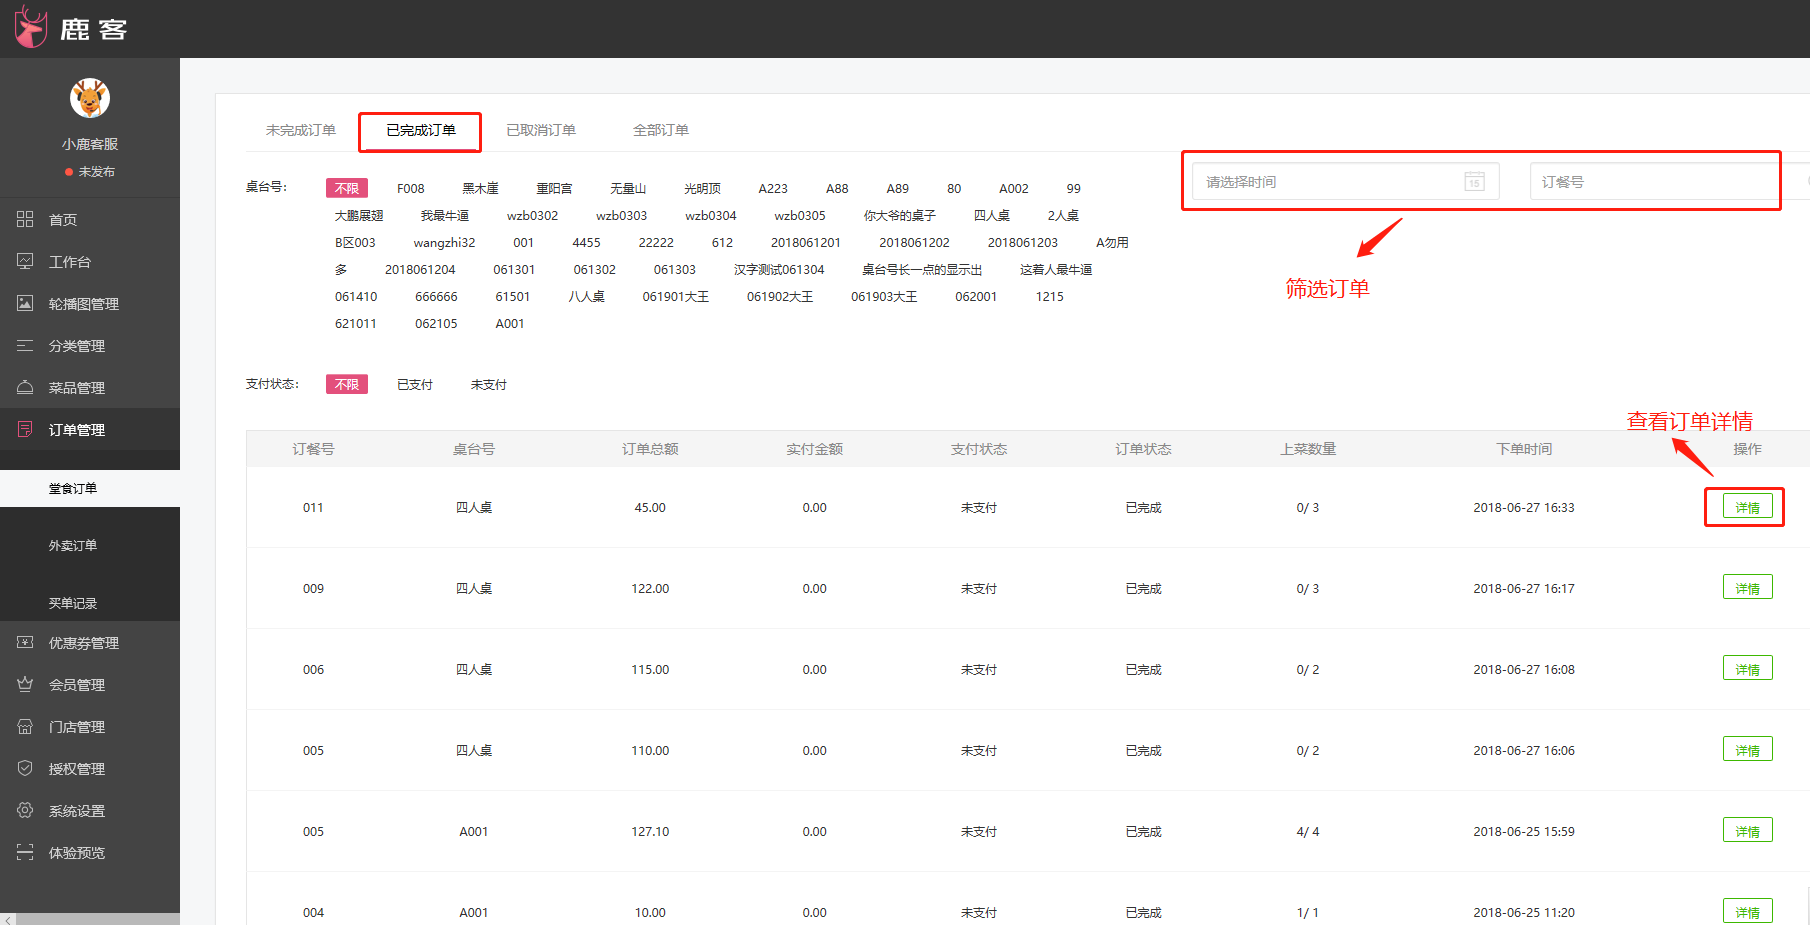View 详情 for order 004
Image resolution: width=1810 pixels, height=925 pixels.
coord(1748,911)
